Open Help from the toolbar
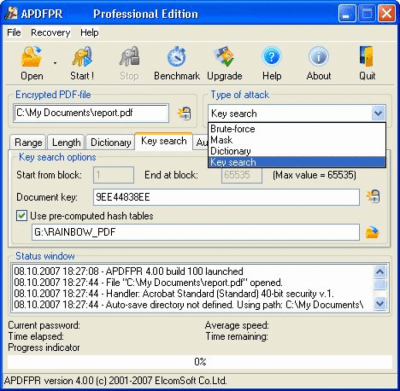 (x=272, y=63)
